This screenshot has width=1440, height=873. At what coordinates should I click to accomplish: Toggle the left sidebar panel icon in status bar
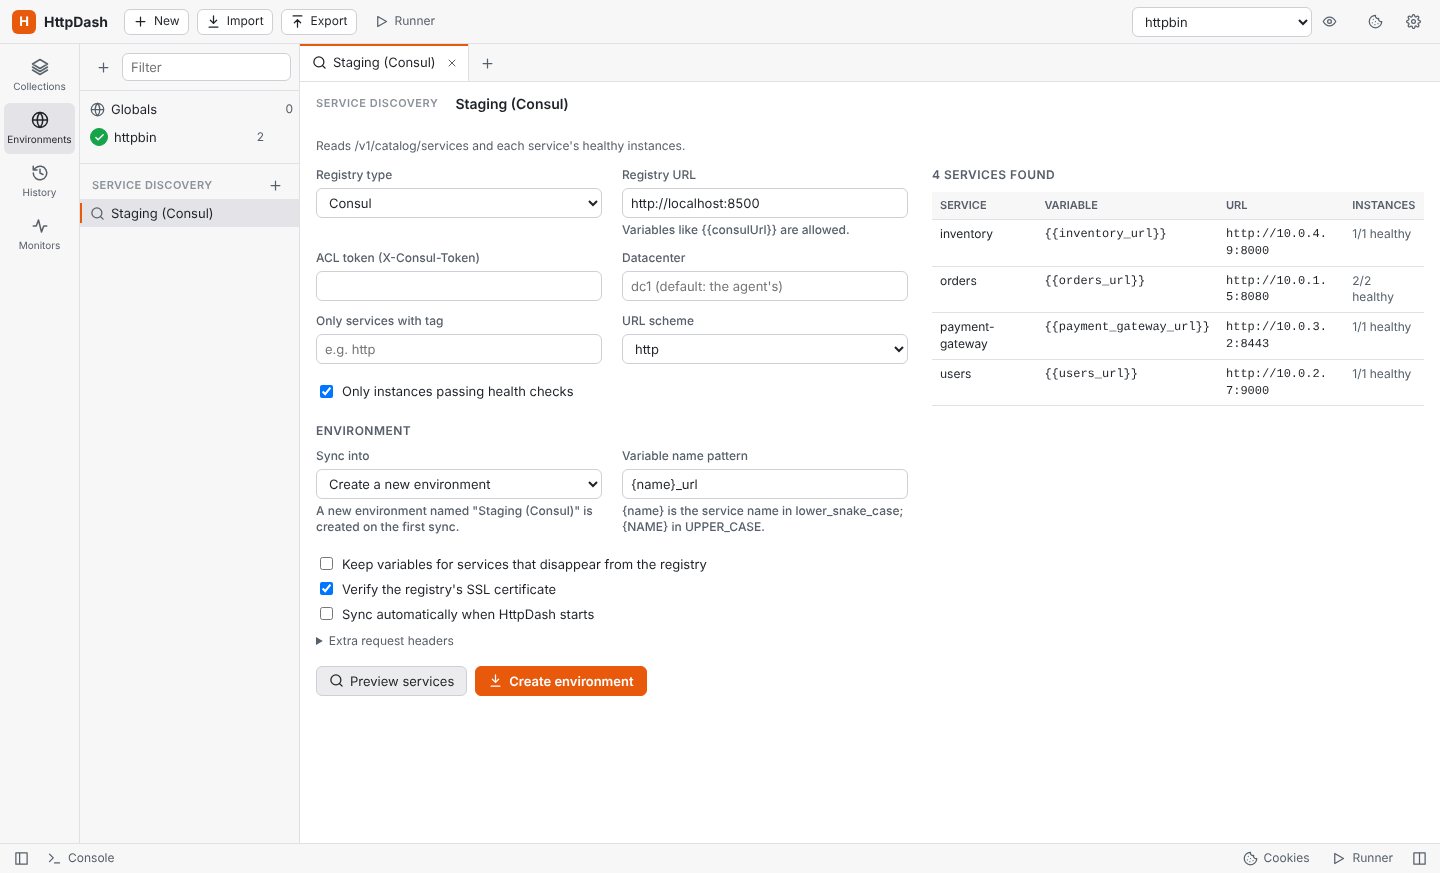21,858
